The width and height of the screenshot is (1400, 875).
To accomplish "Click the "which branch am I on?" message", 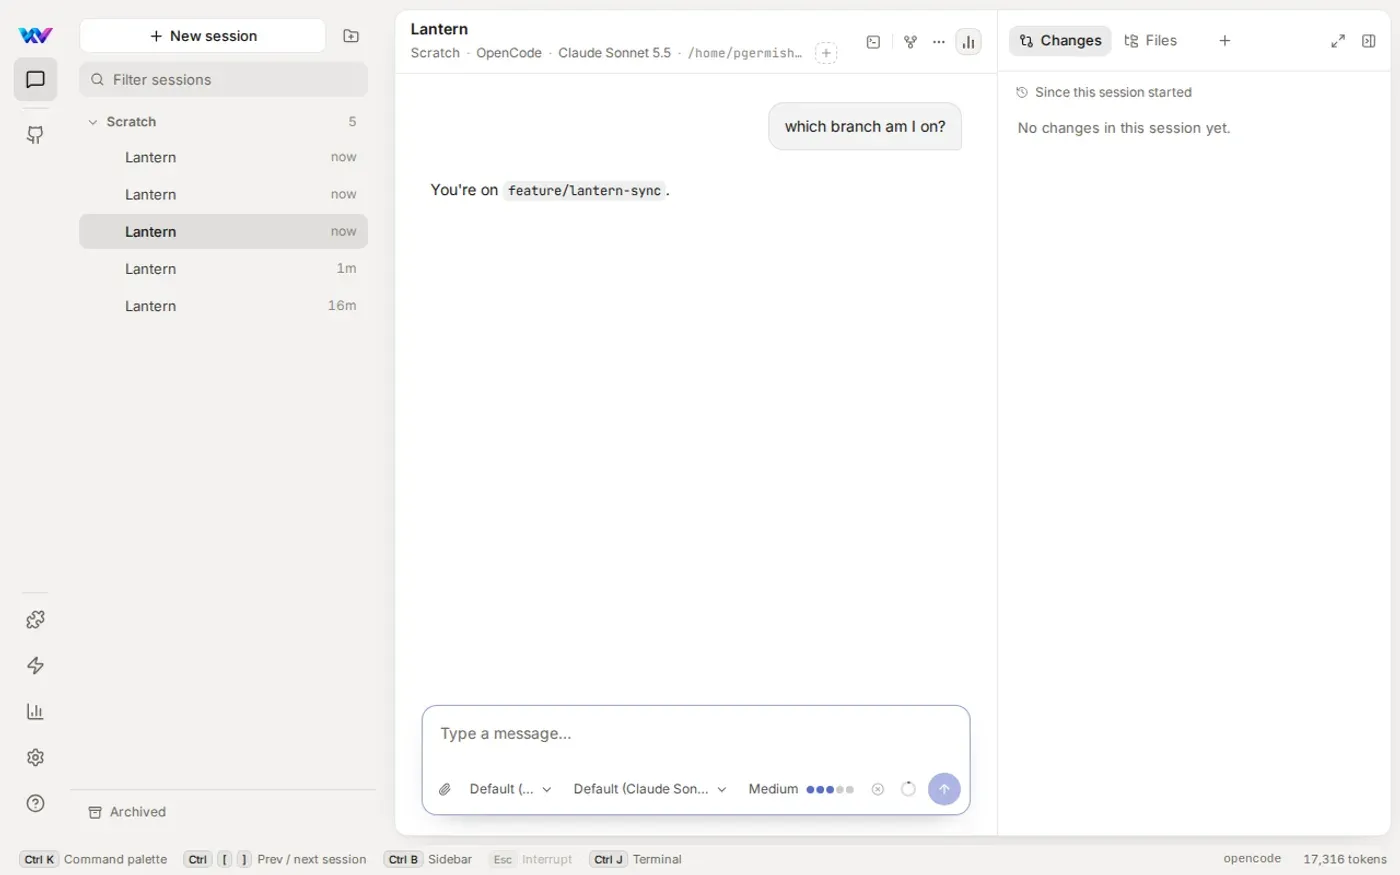I will (865, 127).
